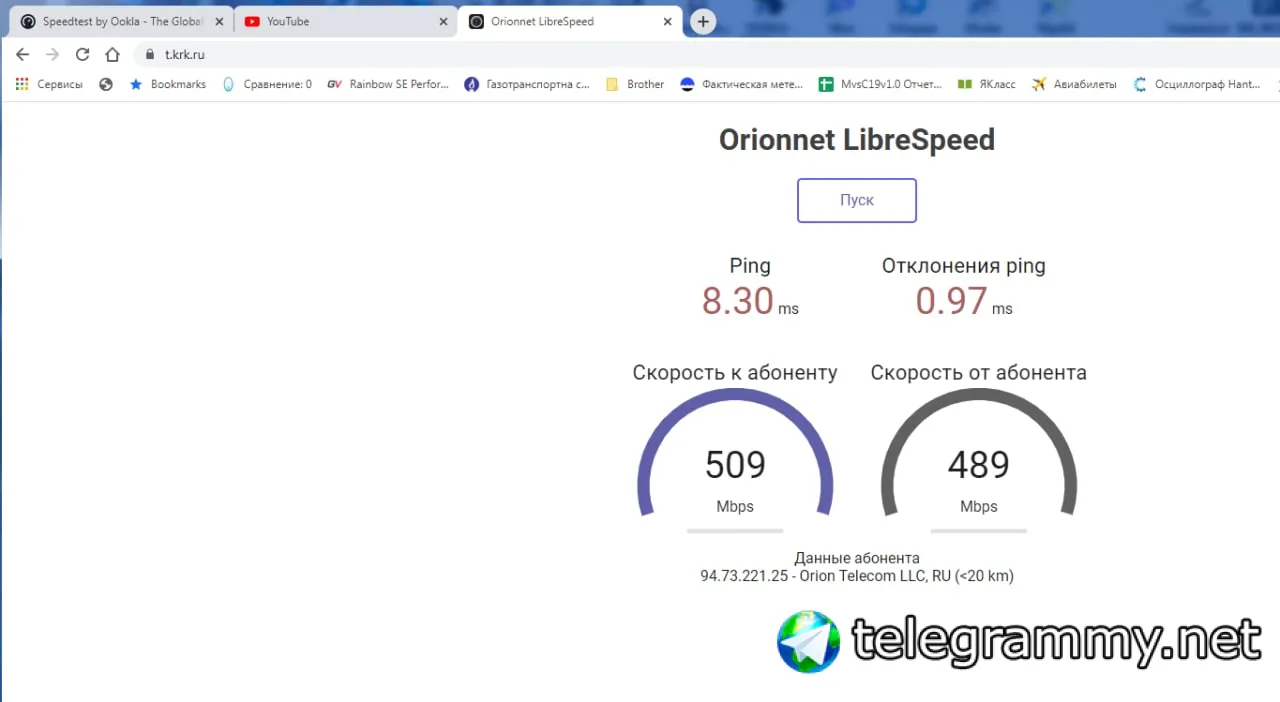Screen dimensions: 1280x702
Task: Open the ЯКласс bookmark
Action: 986,84
